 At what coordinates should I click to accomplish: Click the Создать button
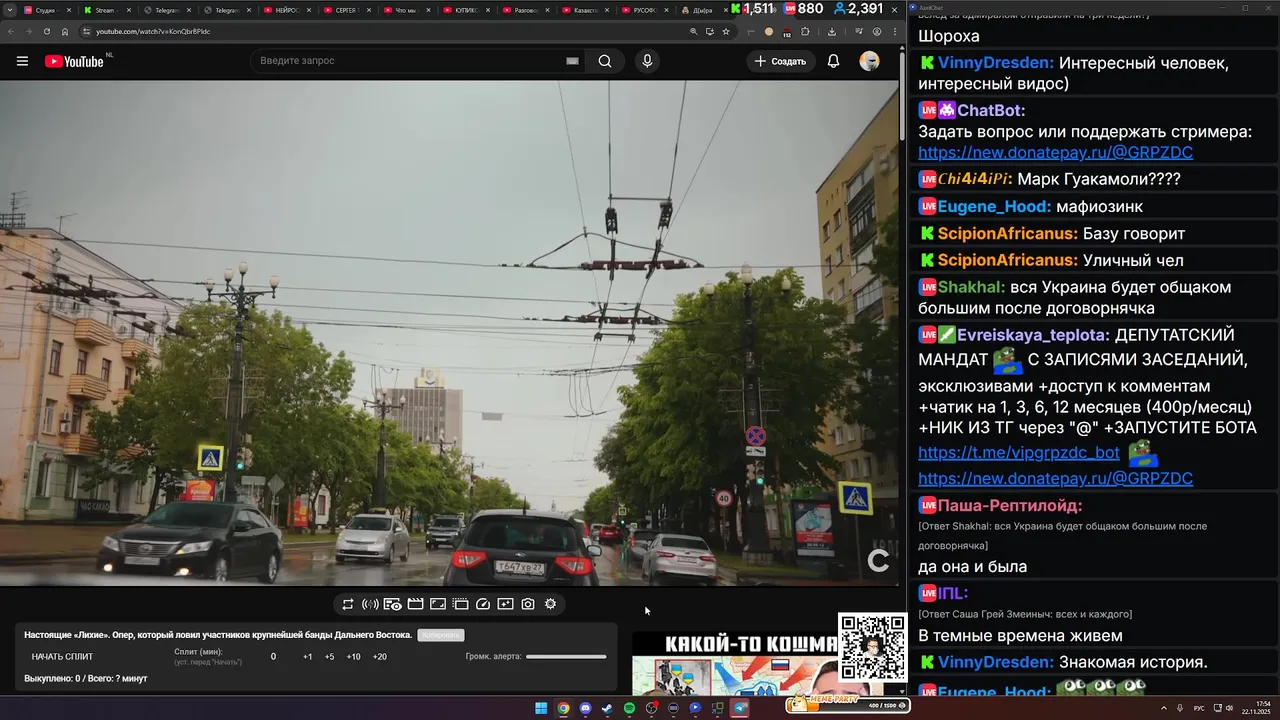click(780, 61)
